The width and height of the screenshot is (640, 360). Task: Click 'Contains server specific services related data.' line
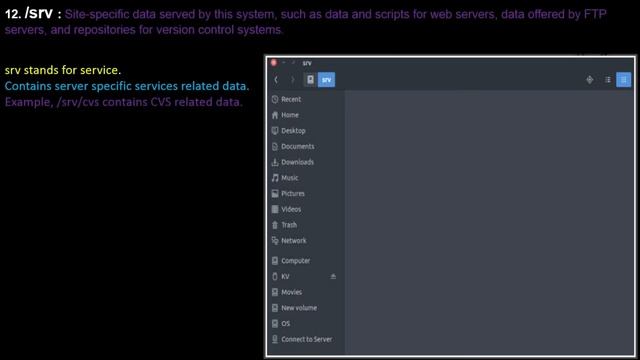coord(127,86)
